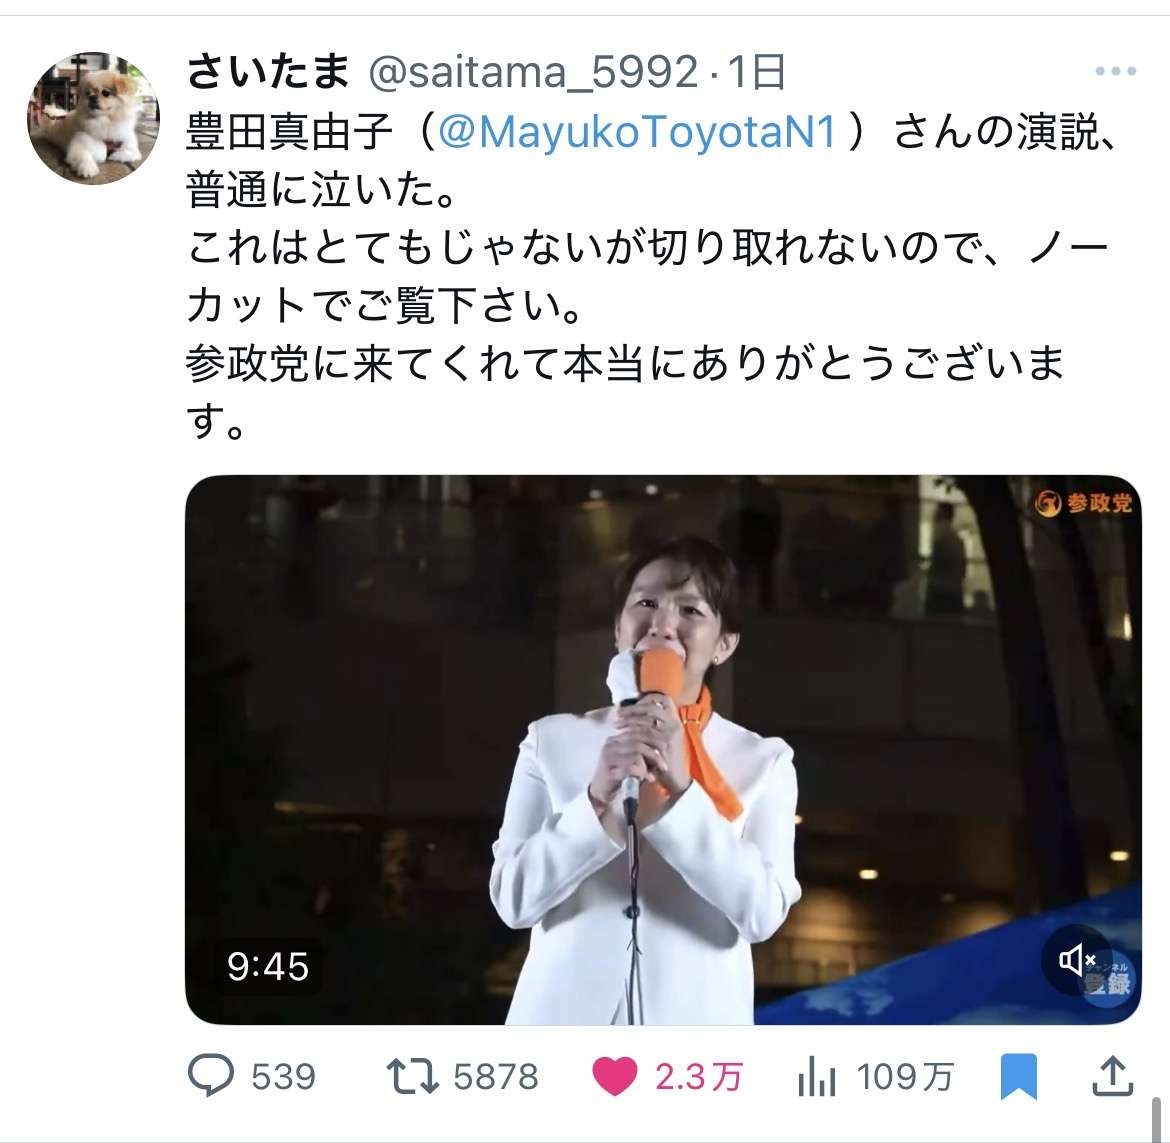
Task: Click the retweet arrows icon
Action: [x=412, y=1077]
